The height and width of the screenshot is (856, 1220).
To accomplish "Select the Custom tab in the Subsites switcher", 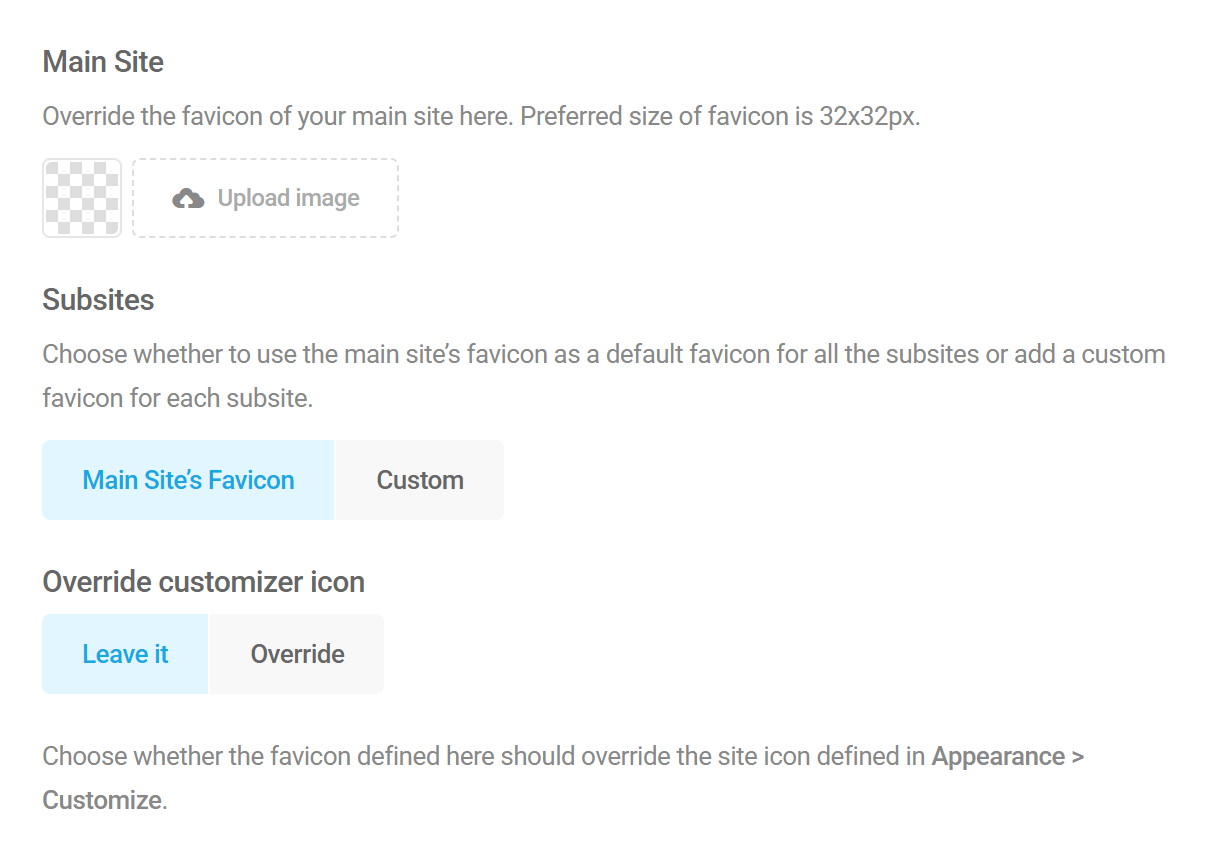I will click(x=419, y=479).
